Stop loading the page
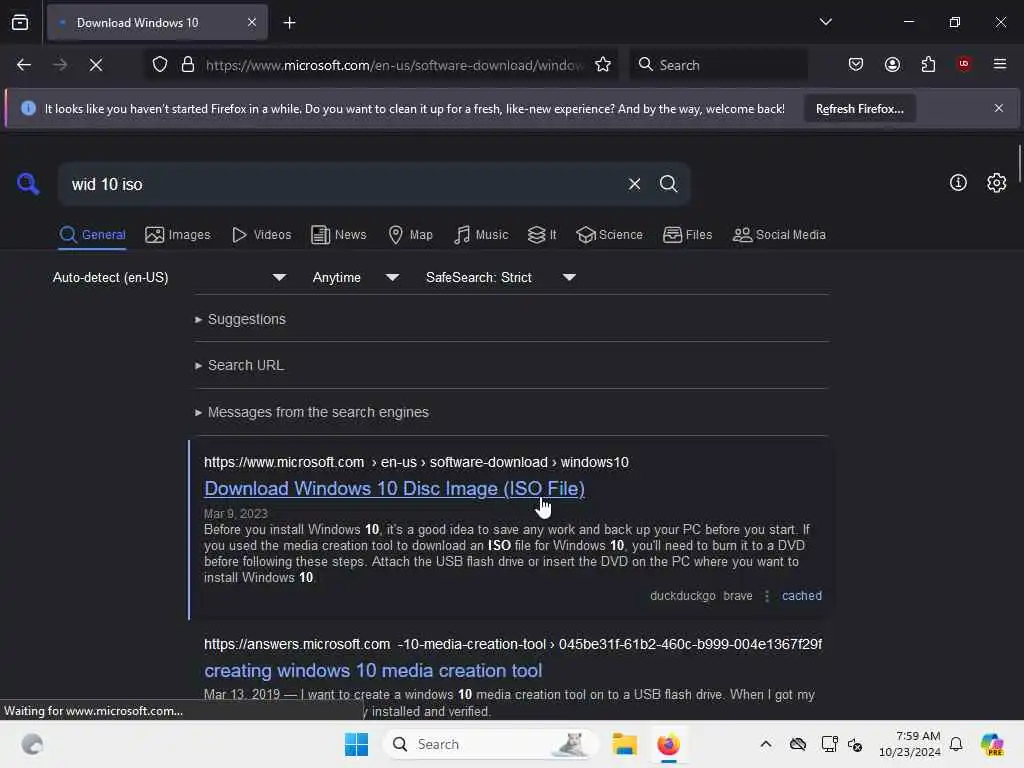Image resolution: width=1024 pixels, height=768 pixels. pos(95,65)
